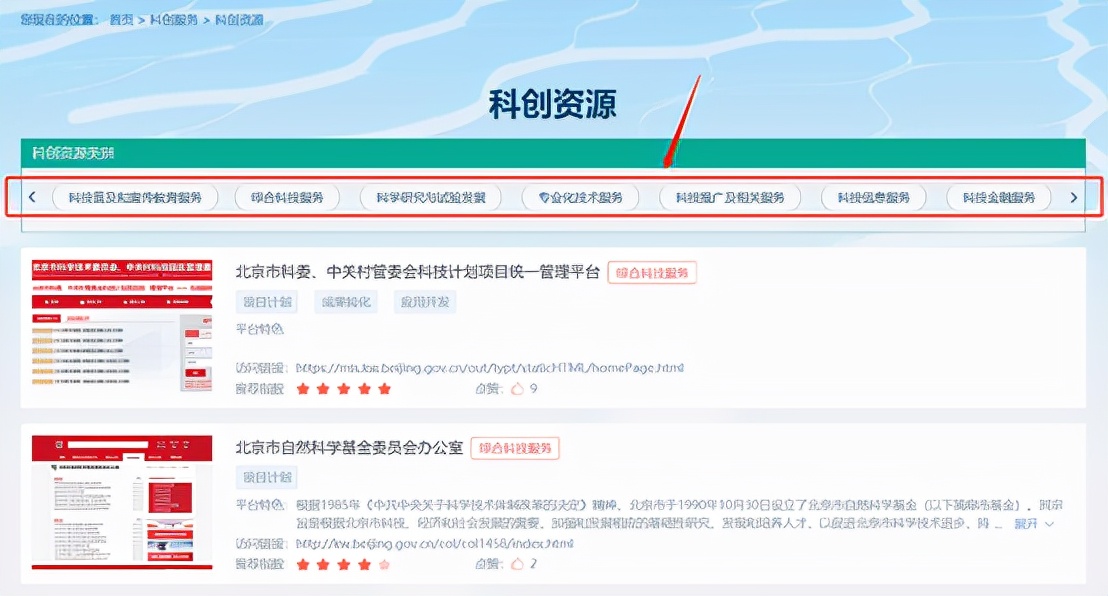Screen dimensions: 1108x596
Task: Select the 专业化技术服务 category
Action: click(x=579, y=197)
